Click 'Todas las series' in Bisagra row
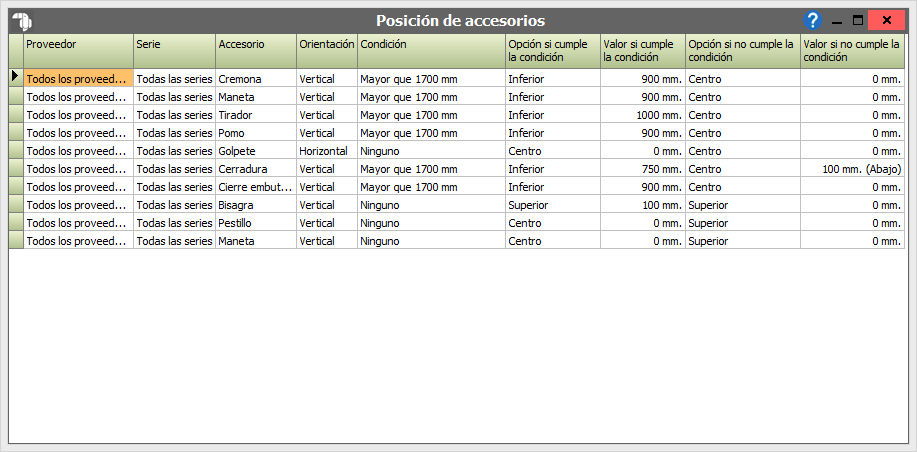917x452 pixels. coord(175,205)
